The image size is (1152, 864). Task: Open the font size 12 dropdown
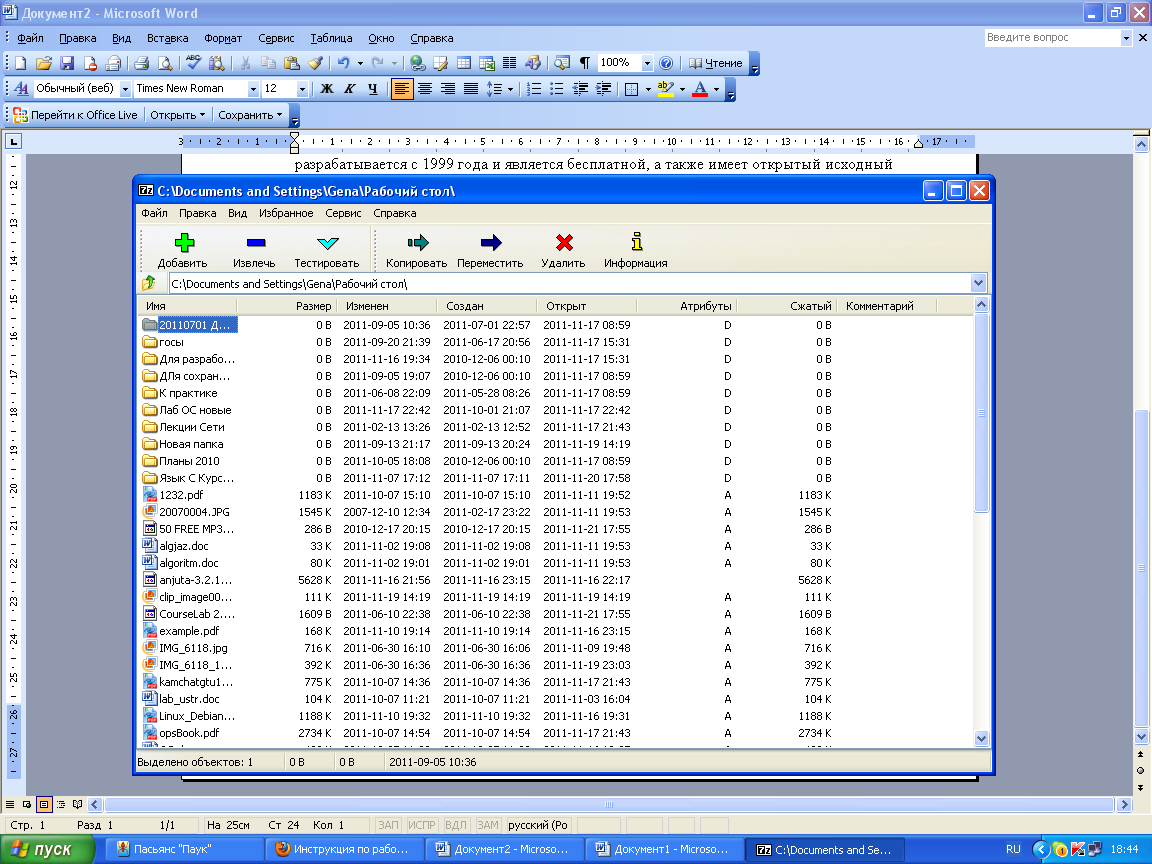[302, 89]
